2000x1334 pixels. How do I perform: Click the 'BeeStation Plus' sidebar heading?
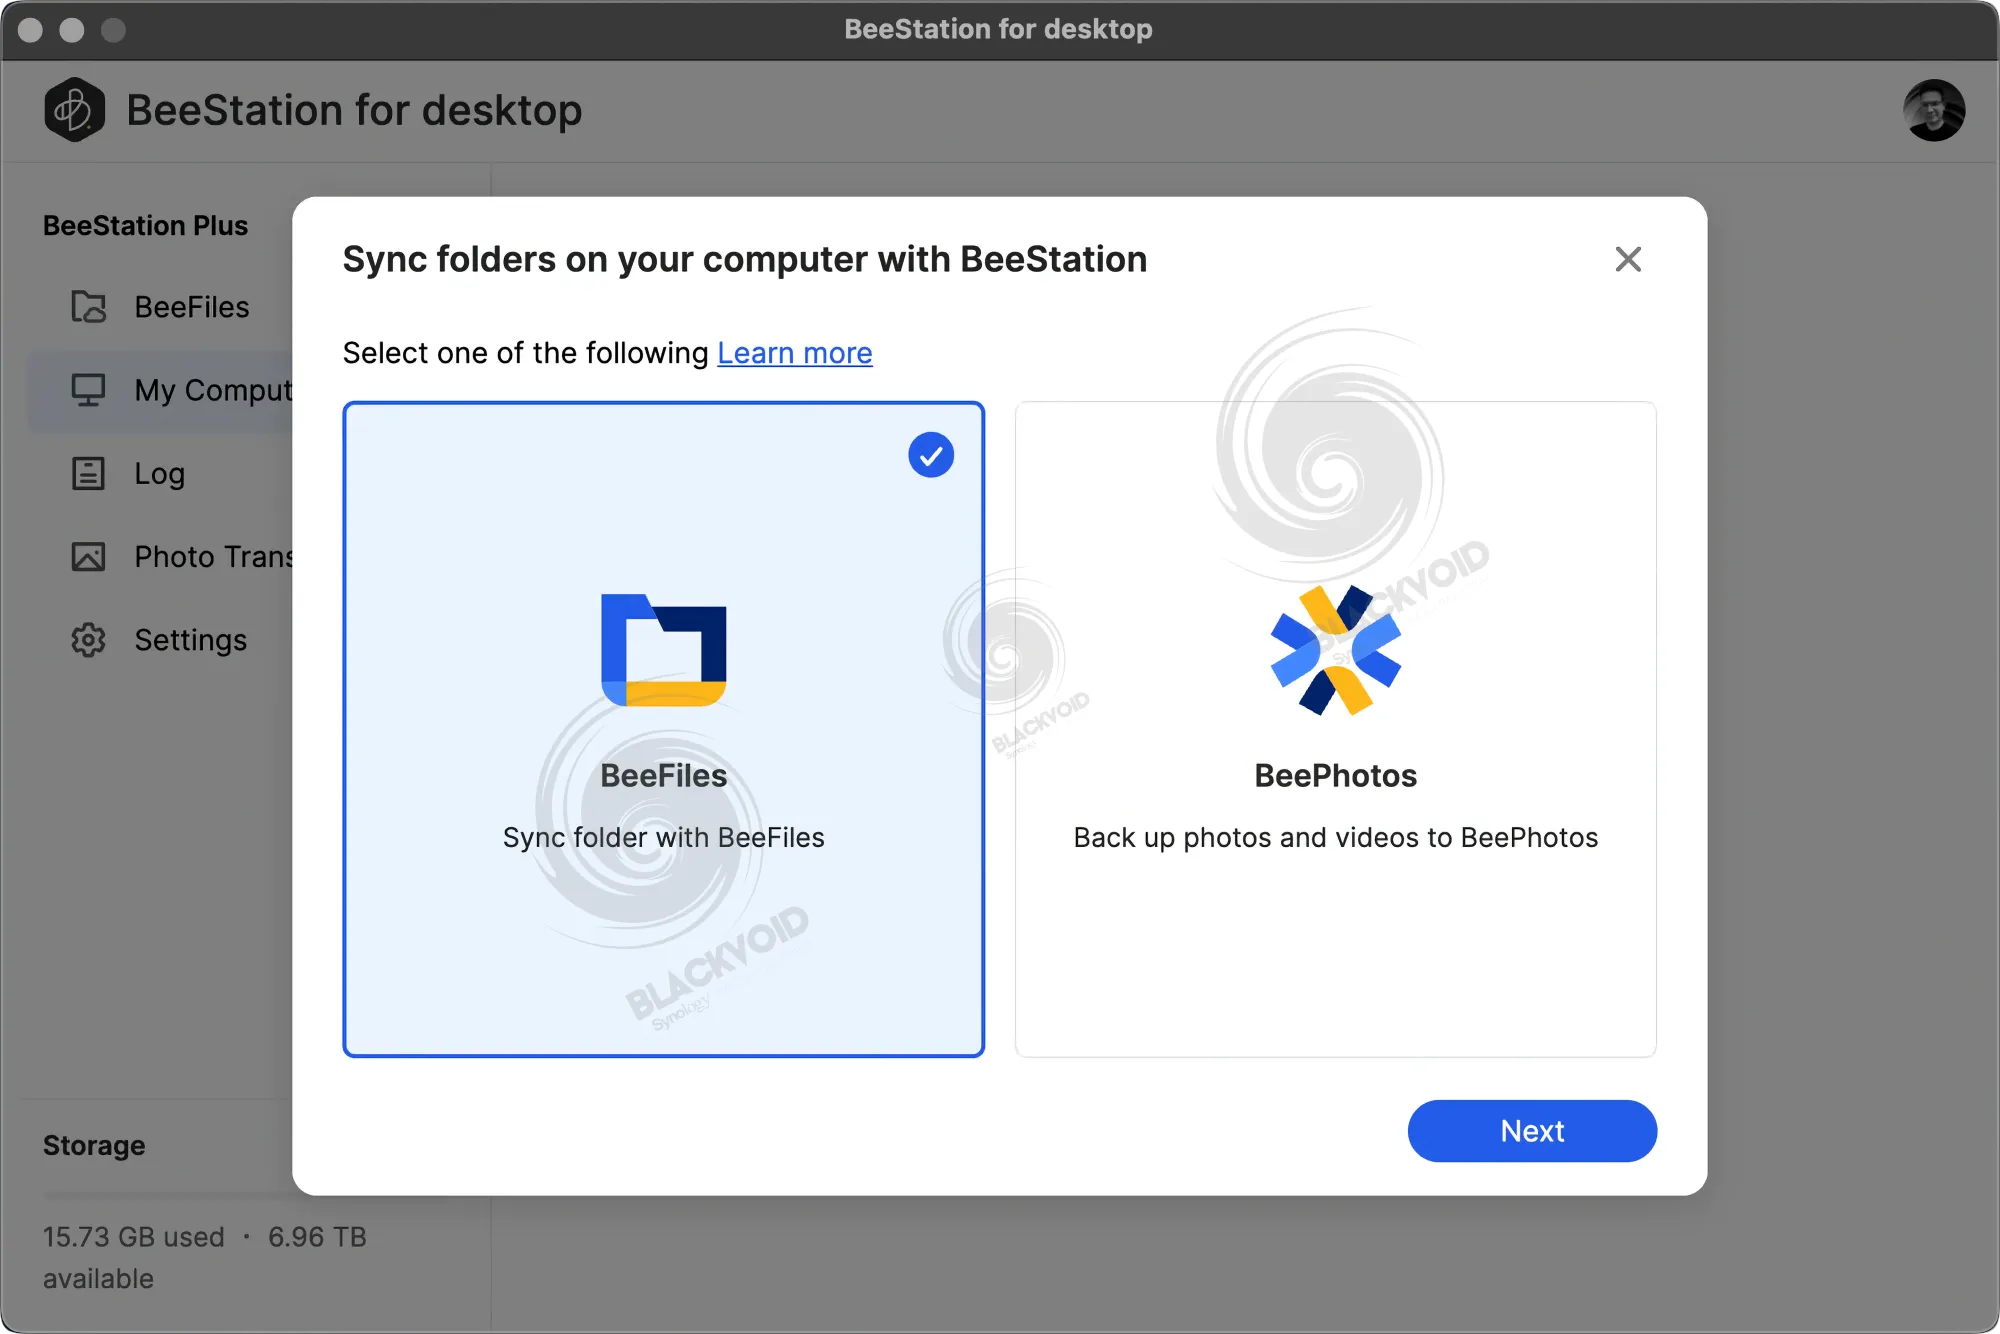tap(145, 226)
